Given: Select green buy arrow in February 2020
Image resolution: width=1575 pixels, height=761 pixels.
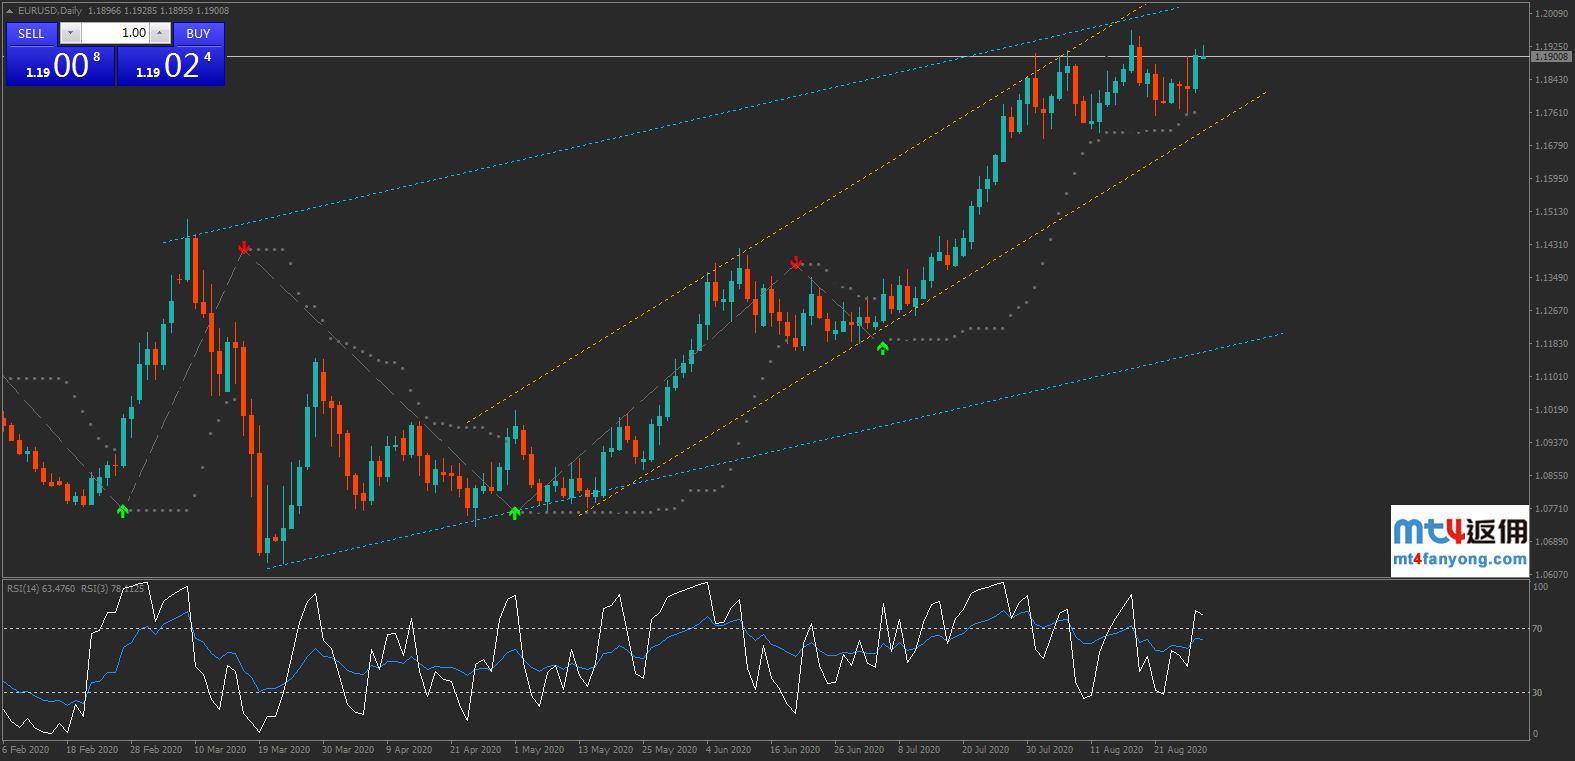Looking at the screenshot, I should (122, 511).
